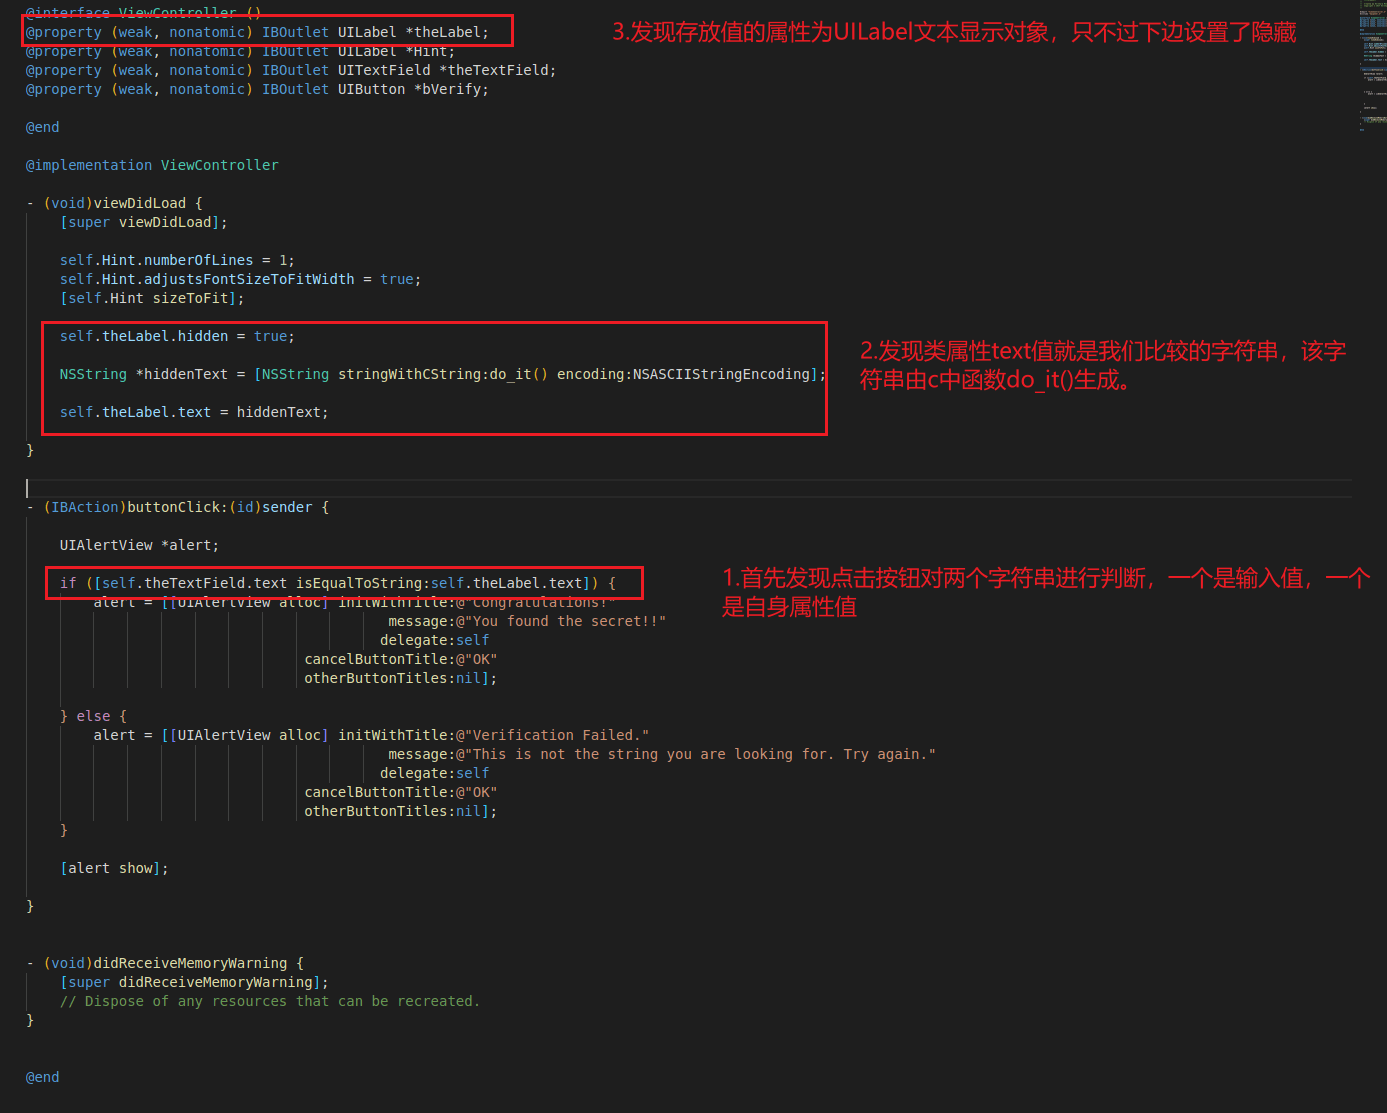Screen dimensions: 1387x1113
Task: Click the '(void)viewDidLoad {' method header
Action: [x=123, y=203]
